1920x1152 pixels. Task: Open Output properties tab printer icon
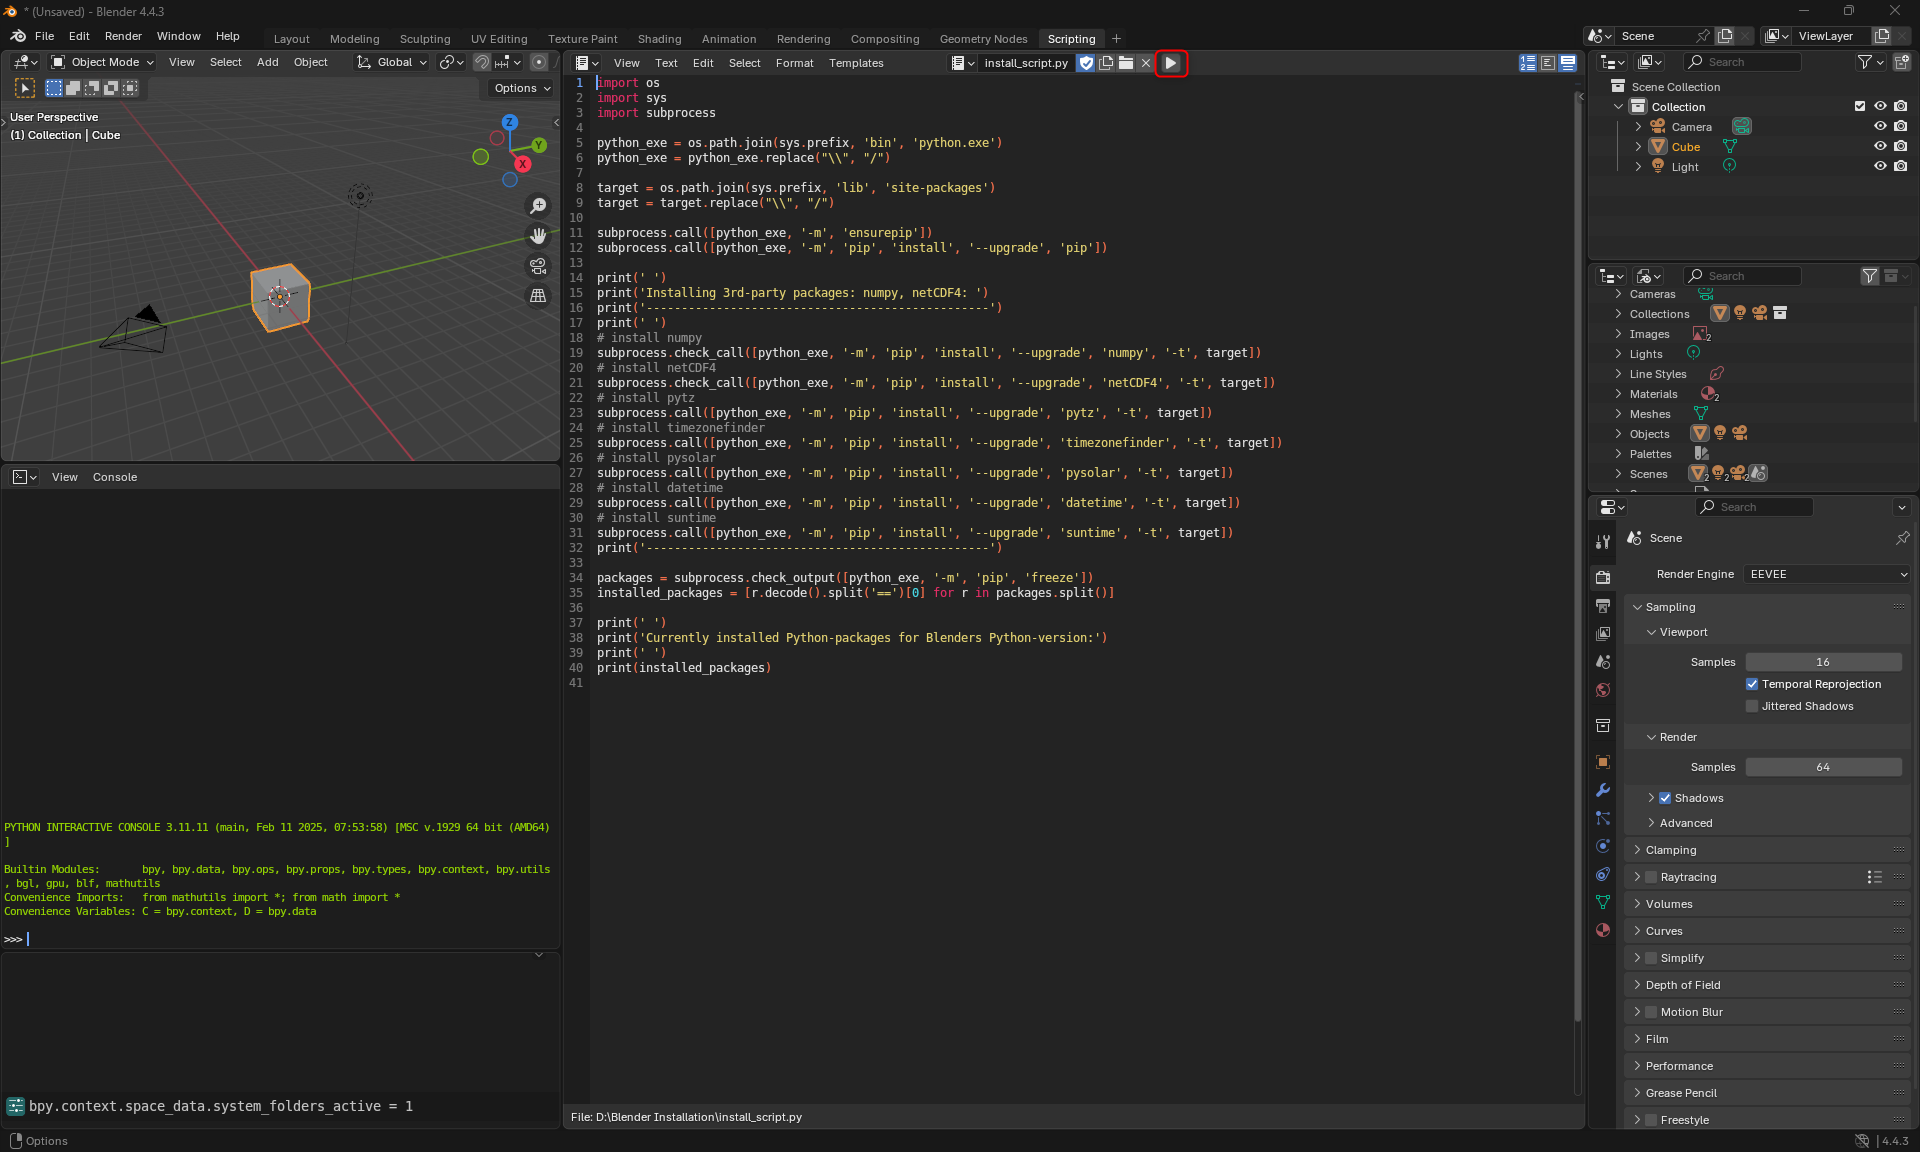(x=1603, y=606)
